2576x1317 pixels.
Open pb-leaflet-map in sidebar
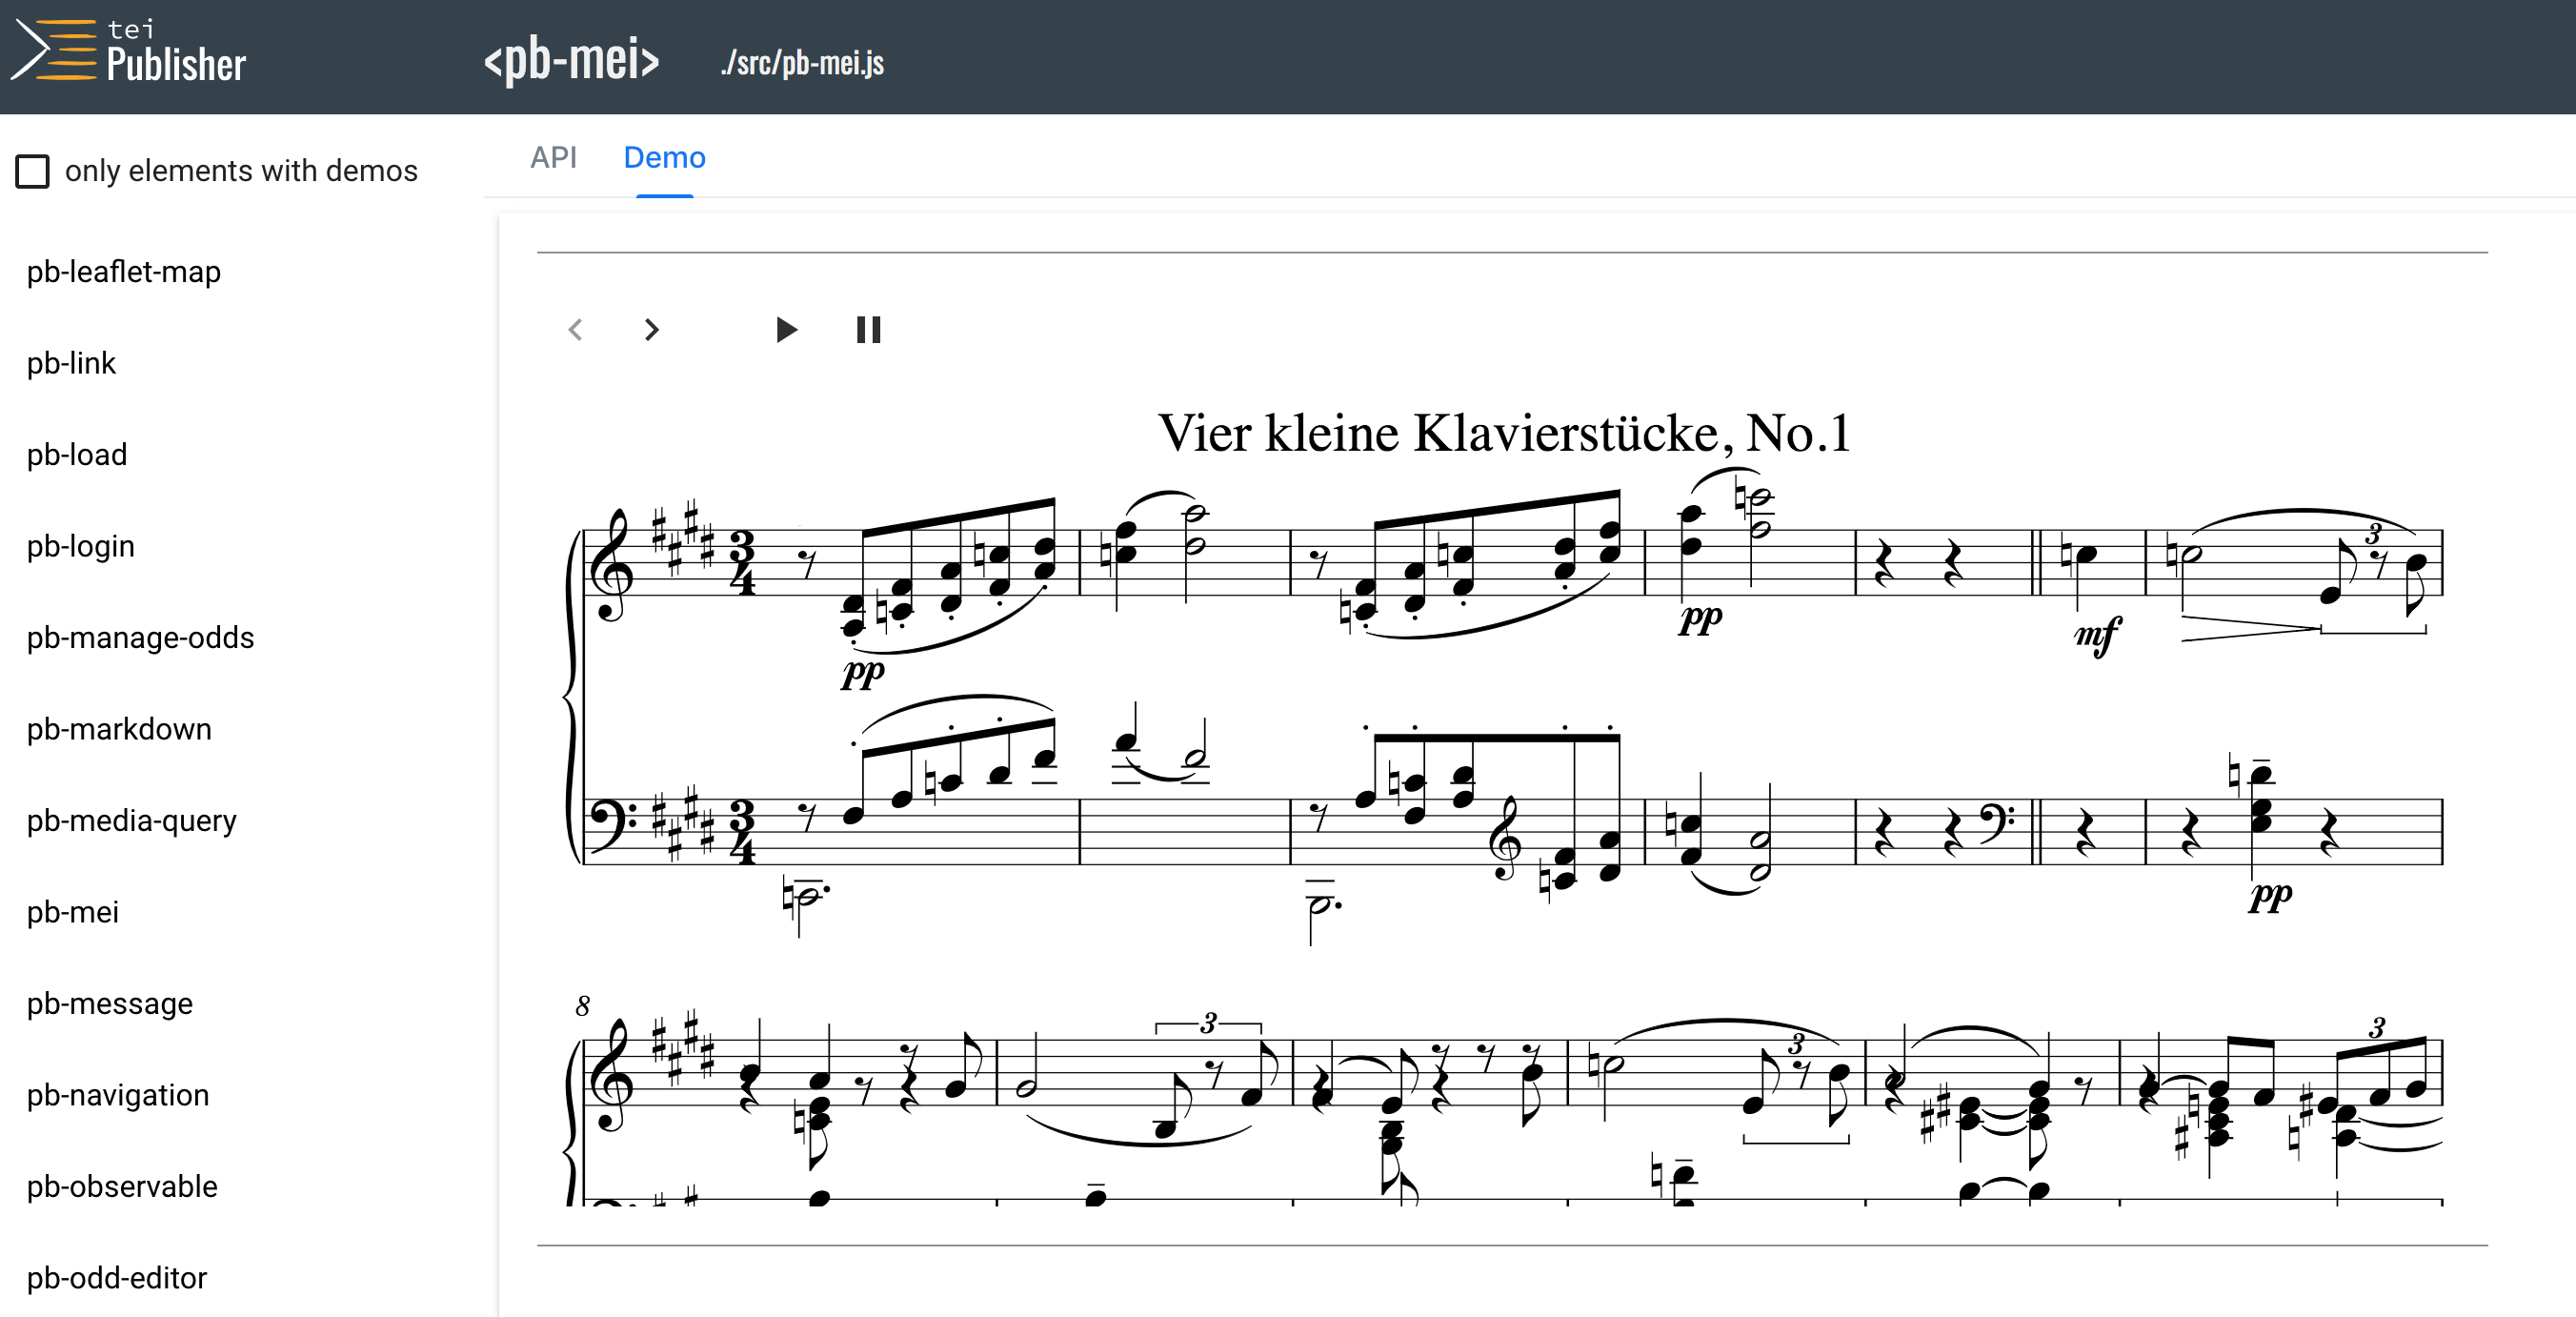[x=124, y=272]
